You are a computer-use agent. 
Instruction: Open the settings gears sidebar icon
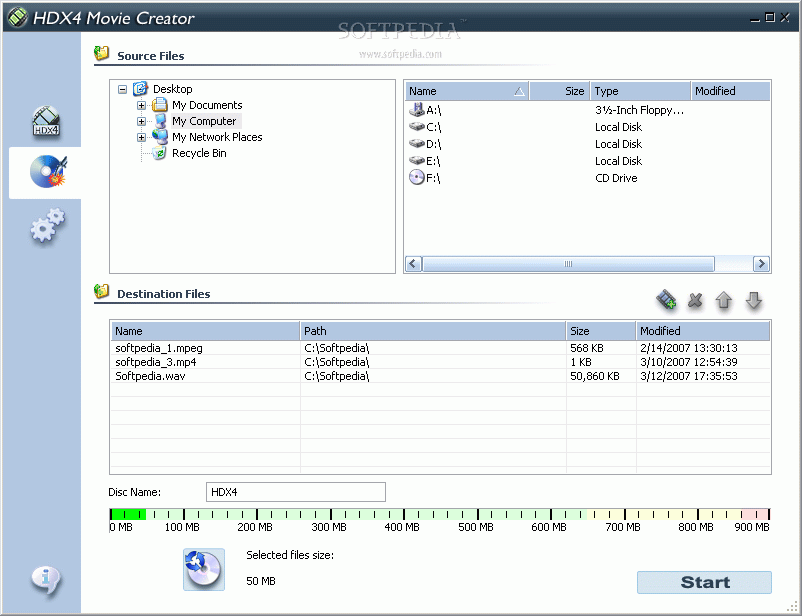[48, 225]
